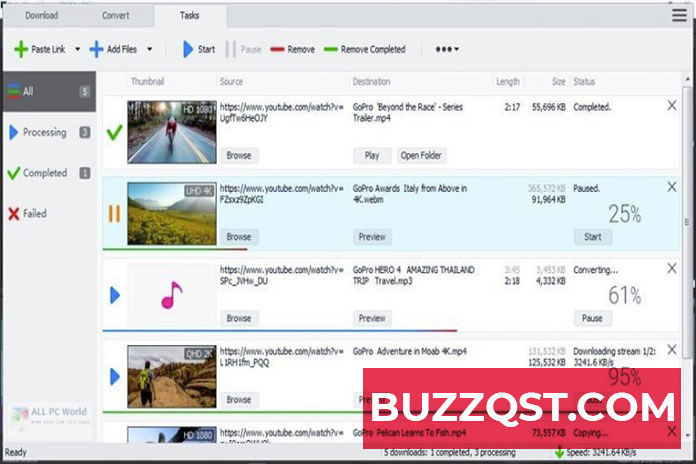Remove the converting Thailand Trip task
This screenshot has width=696, height=464.
672,268
